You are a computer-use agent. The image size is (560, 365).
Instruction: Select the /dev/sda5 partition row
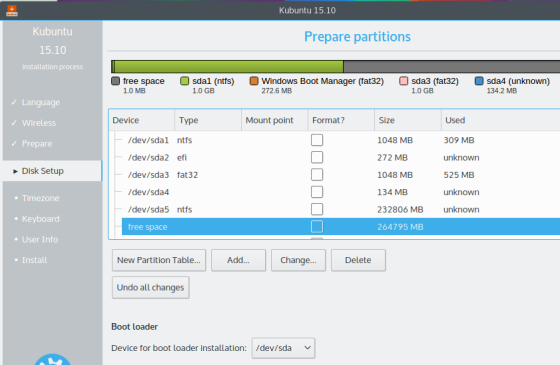pos(341,209)
